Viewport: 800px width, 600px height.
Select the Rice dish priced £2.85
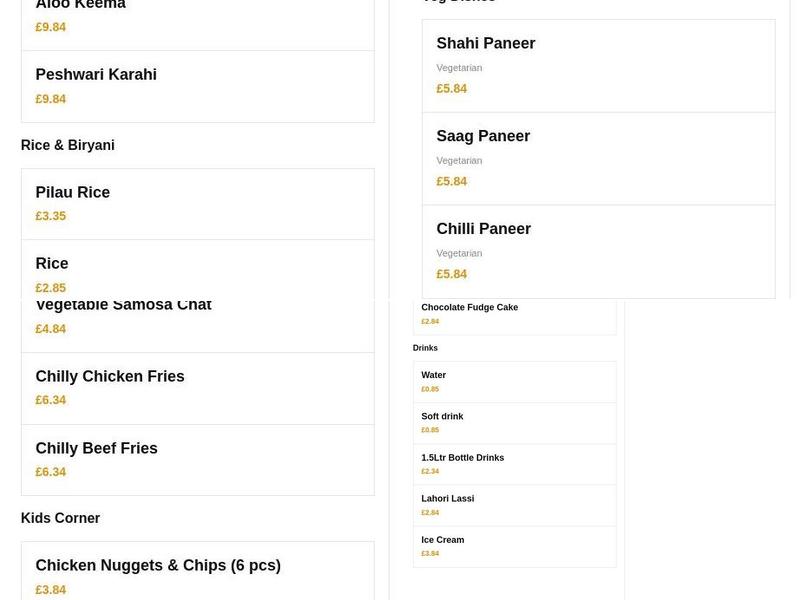(51, 263)
